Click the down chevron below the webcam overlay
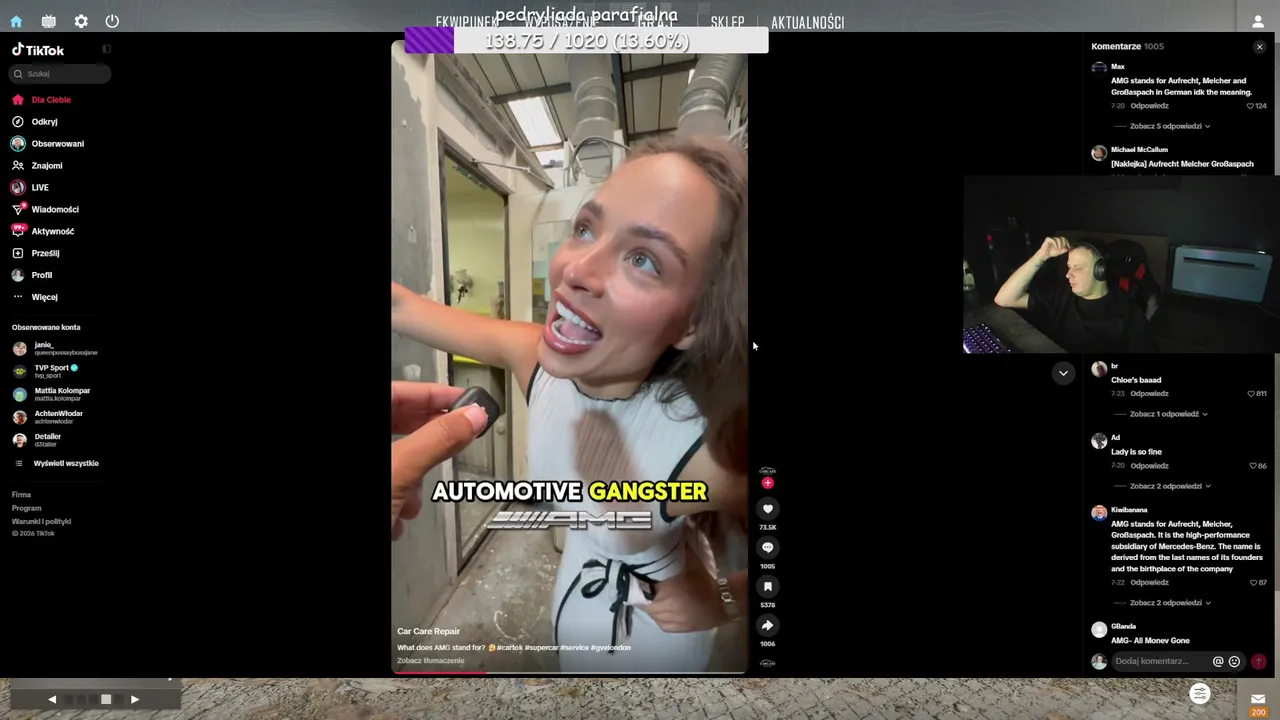This screenshot has height=720, width=1280. 1063,373
